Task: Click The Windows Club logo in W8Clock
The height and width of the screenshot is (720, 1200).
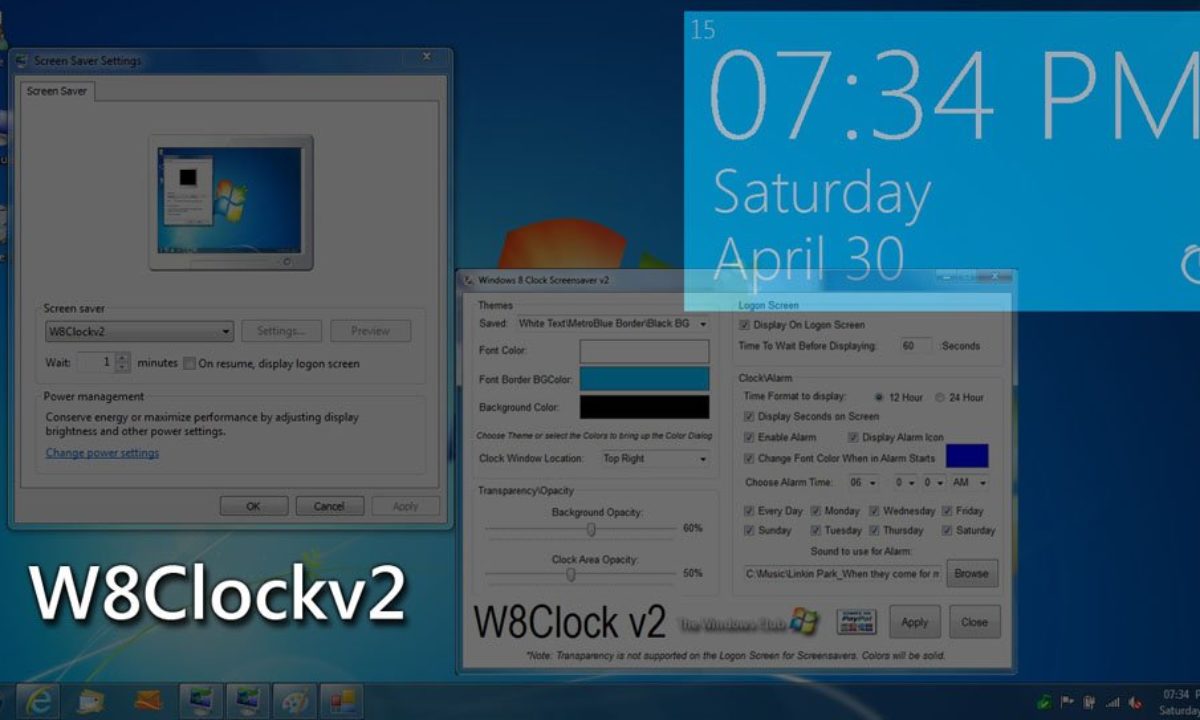Action: click(x=748, y=622)
